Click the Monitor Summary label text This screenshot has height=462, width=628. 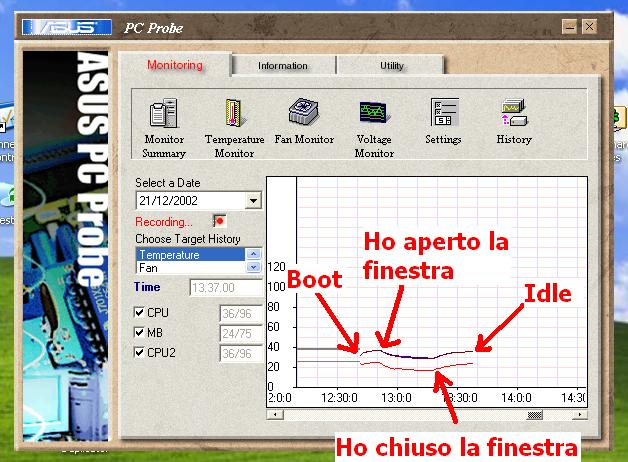[164, 146]
